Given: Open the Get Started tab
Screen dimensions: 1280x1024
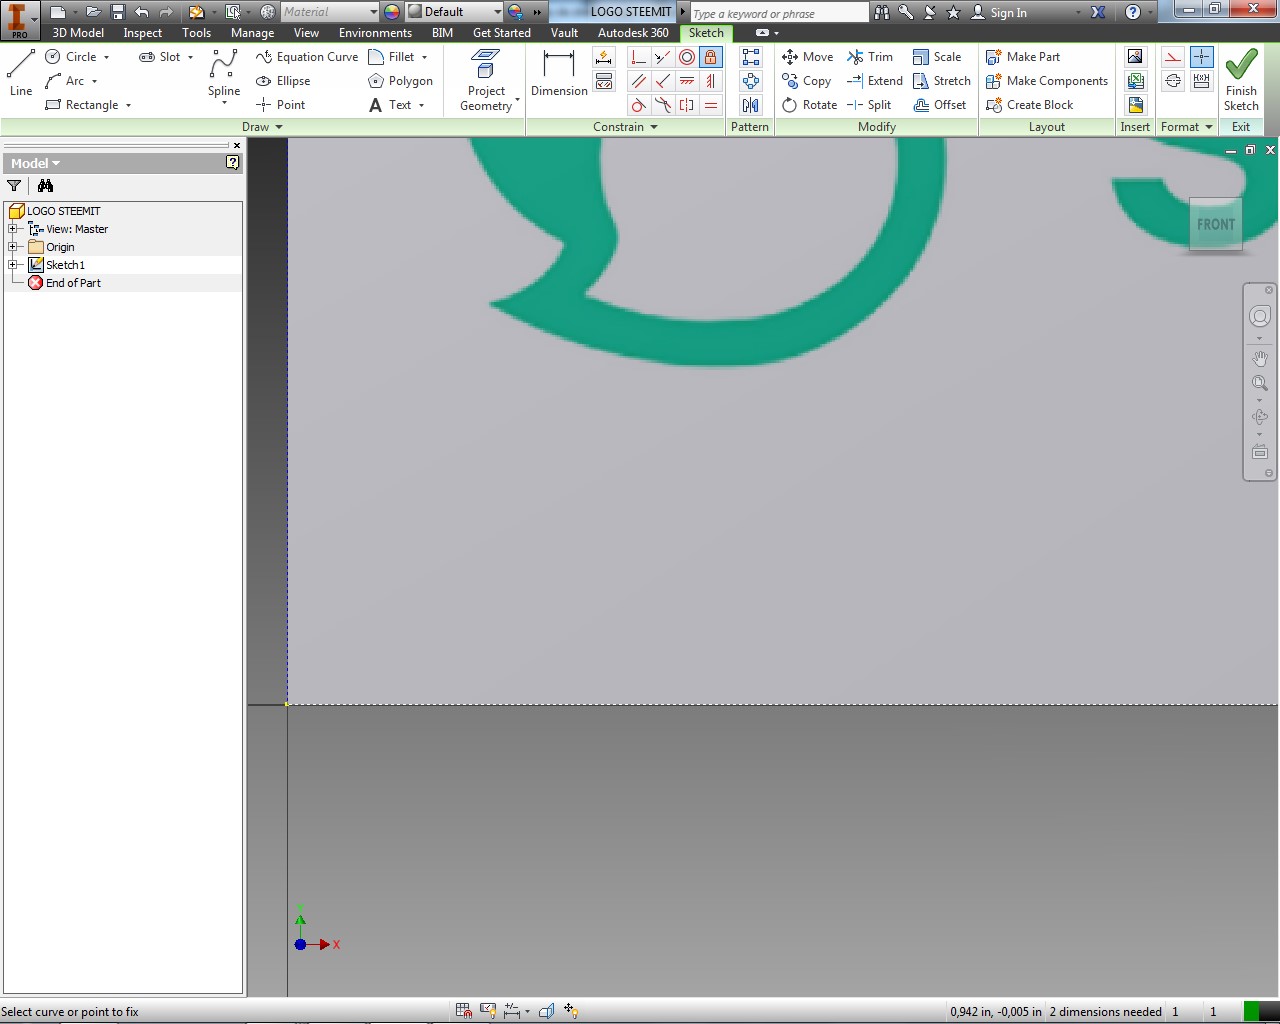Looking at the screenshot, I should (x=502, y=33).
